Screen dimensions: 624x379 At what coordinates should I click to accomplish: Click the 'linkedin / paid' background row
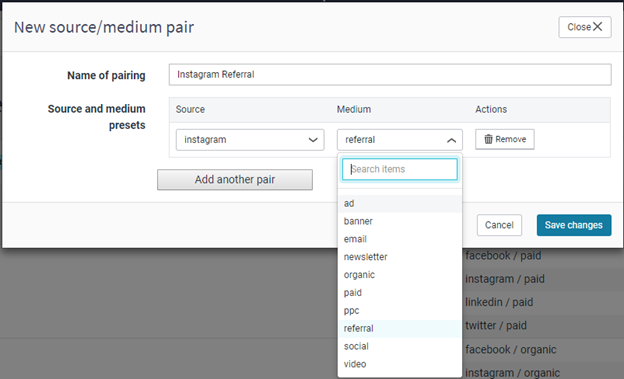click(499, 303)
